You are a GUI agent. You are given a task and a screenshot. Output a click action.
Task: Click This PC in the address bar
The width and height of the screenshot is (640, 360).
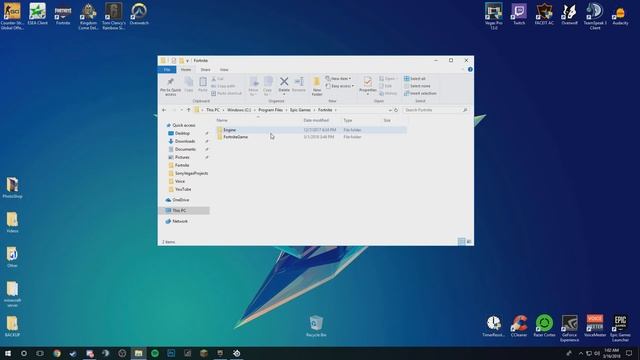[x=213, y=110]
